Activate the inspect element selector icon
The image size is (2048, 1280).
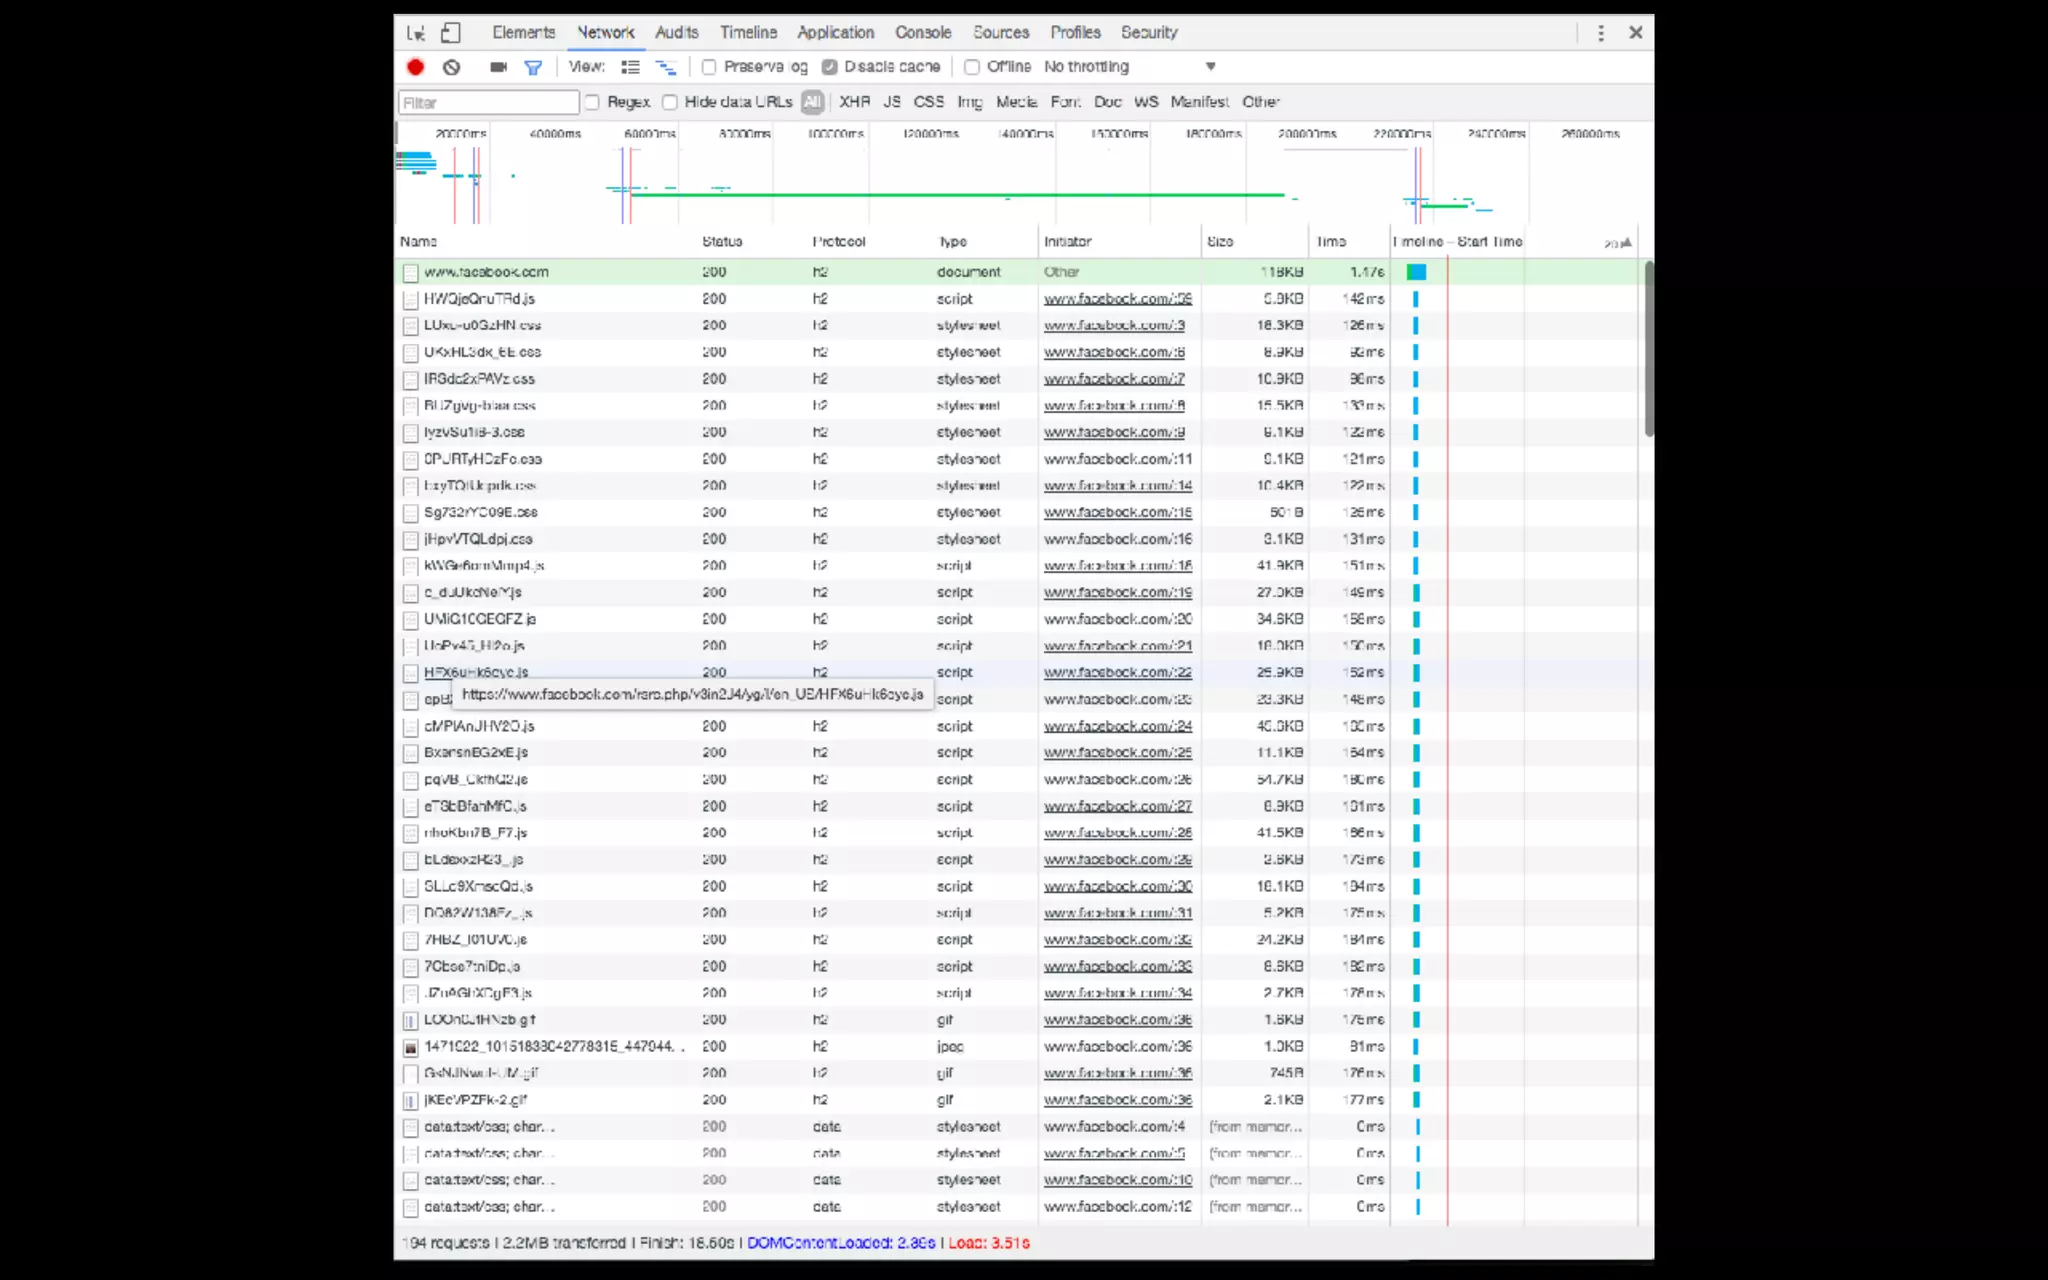[416, 33]
